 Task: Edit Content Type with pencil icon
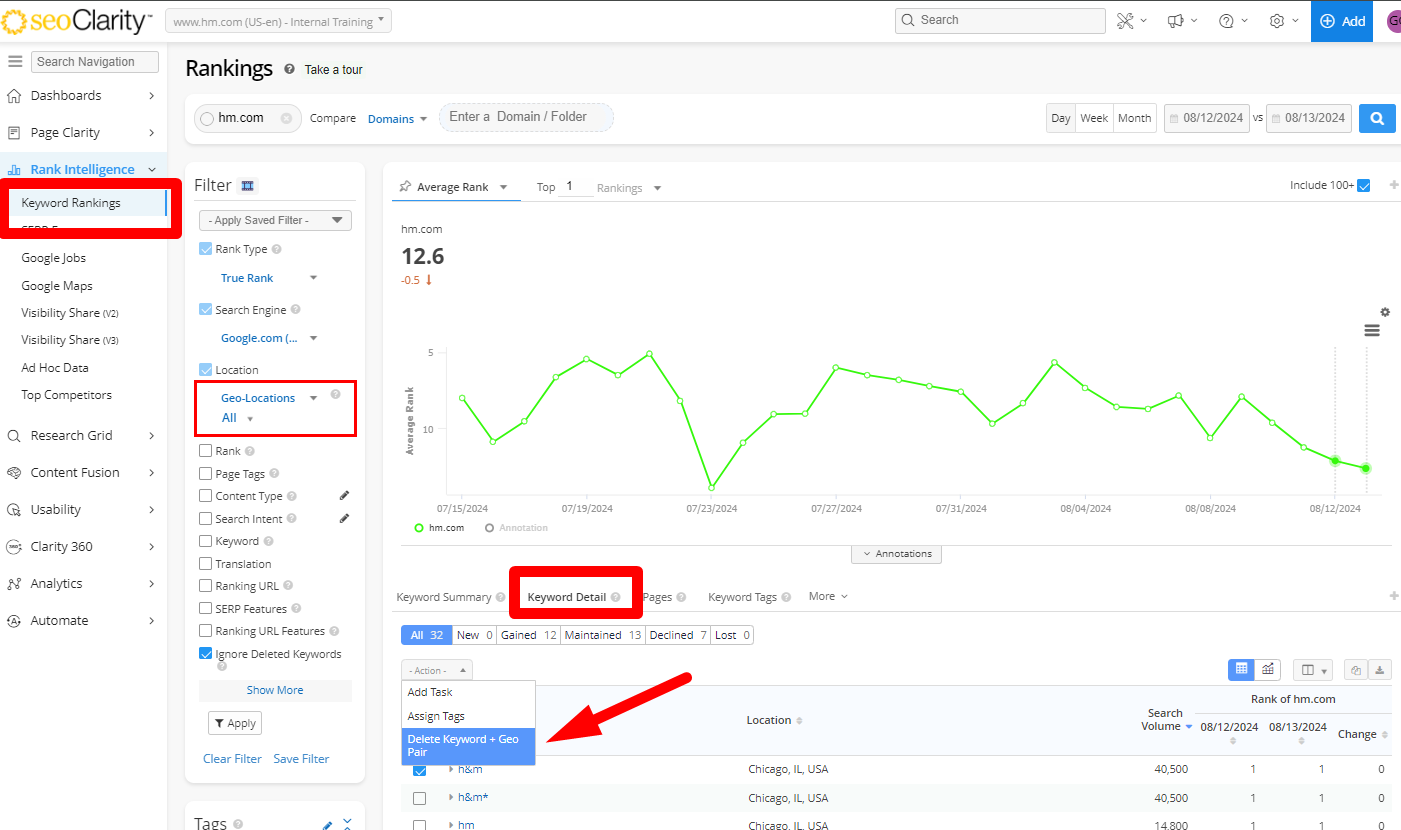(344, 495)
